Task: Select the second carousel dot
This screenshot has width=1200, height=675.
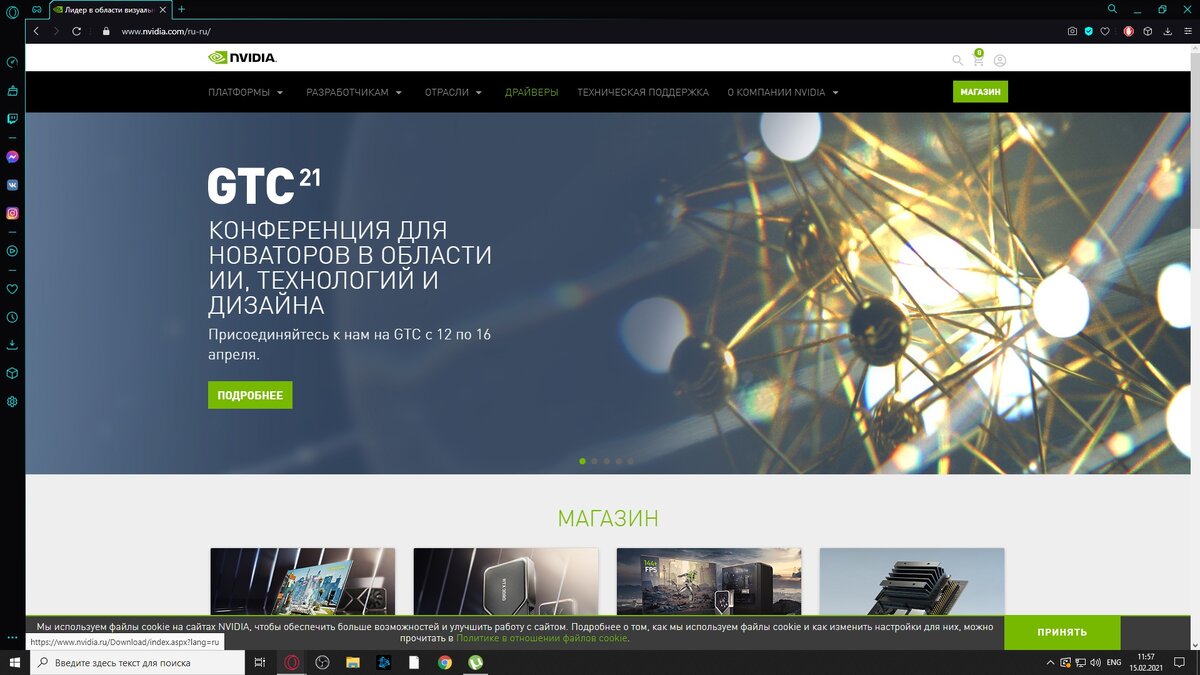Action: [x=595, y=461]
